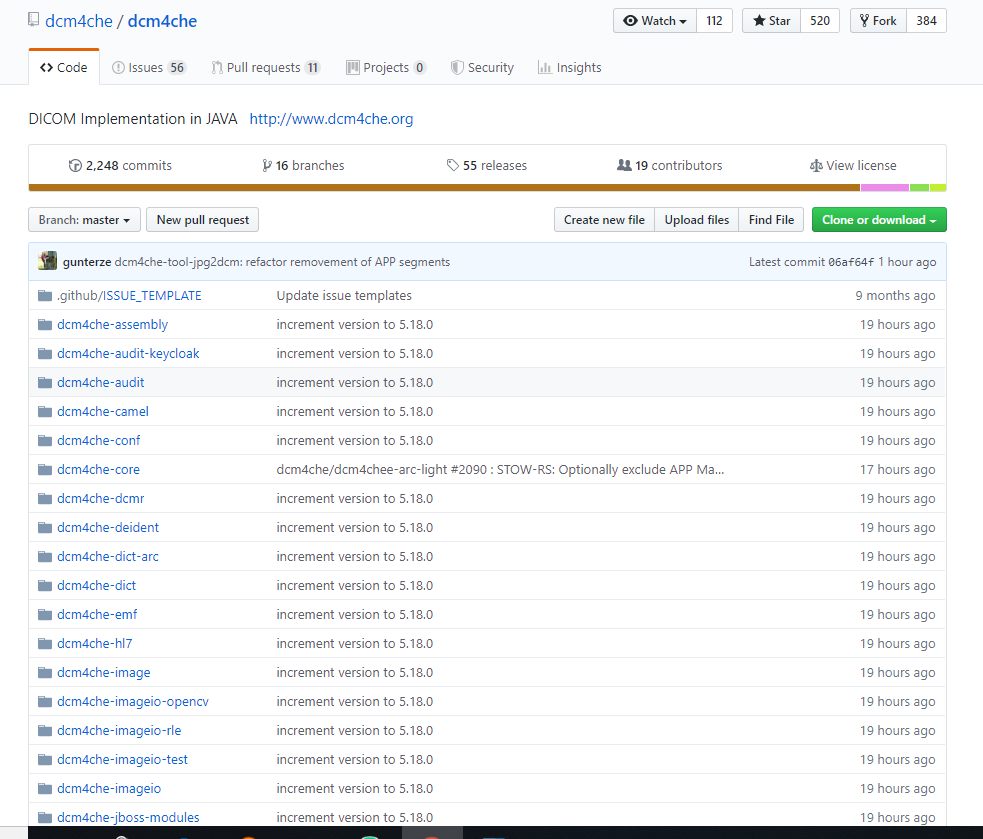View the 19 contributors
Image resolution: width=983 pixels, height=839 pixels.
point(670,166)
